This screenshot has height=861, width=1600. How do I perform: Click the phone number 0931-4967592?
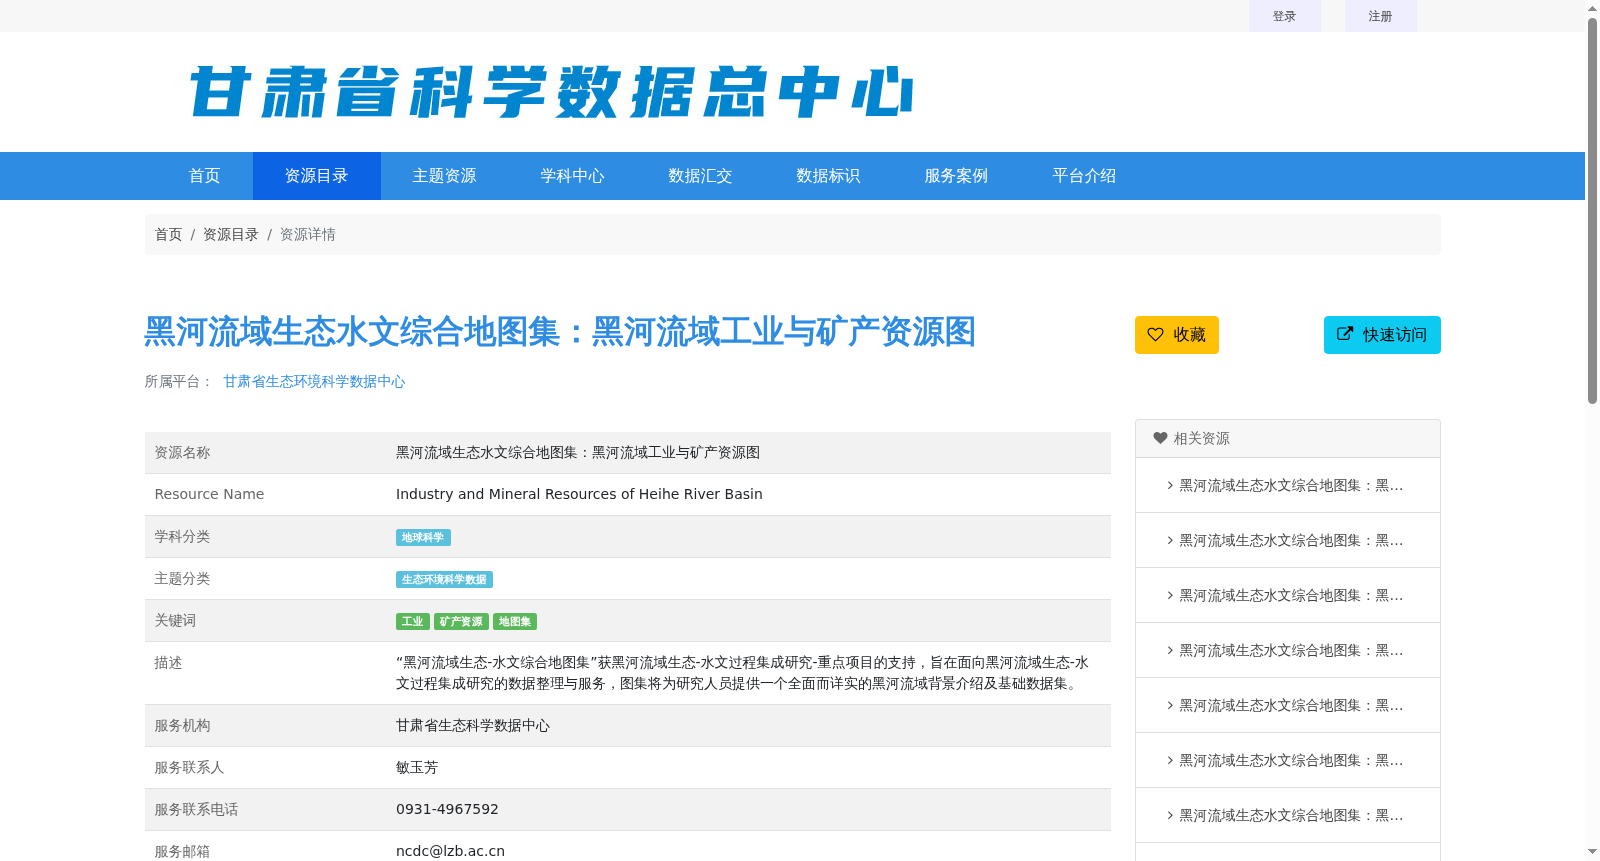(447, 809)
